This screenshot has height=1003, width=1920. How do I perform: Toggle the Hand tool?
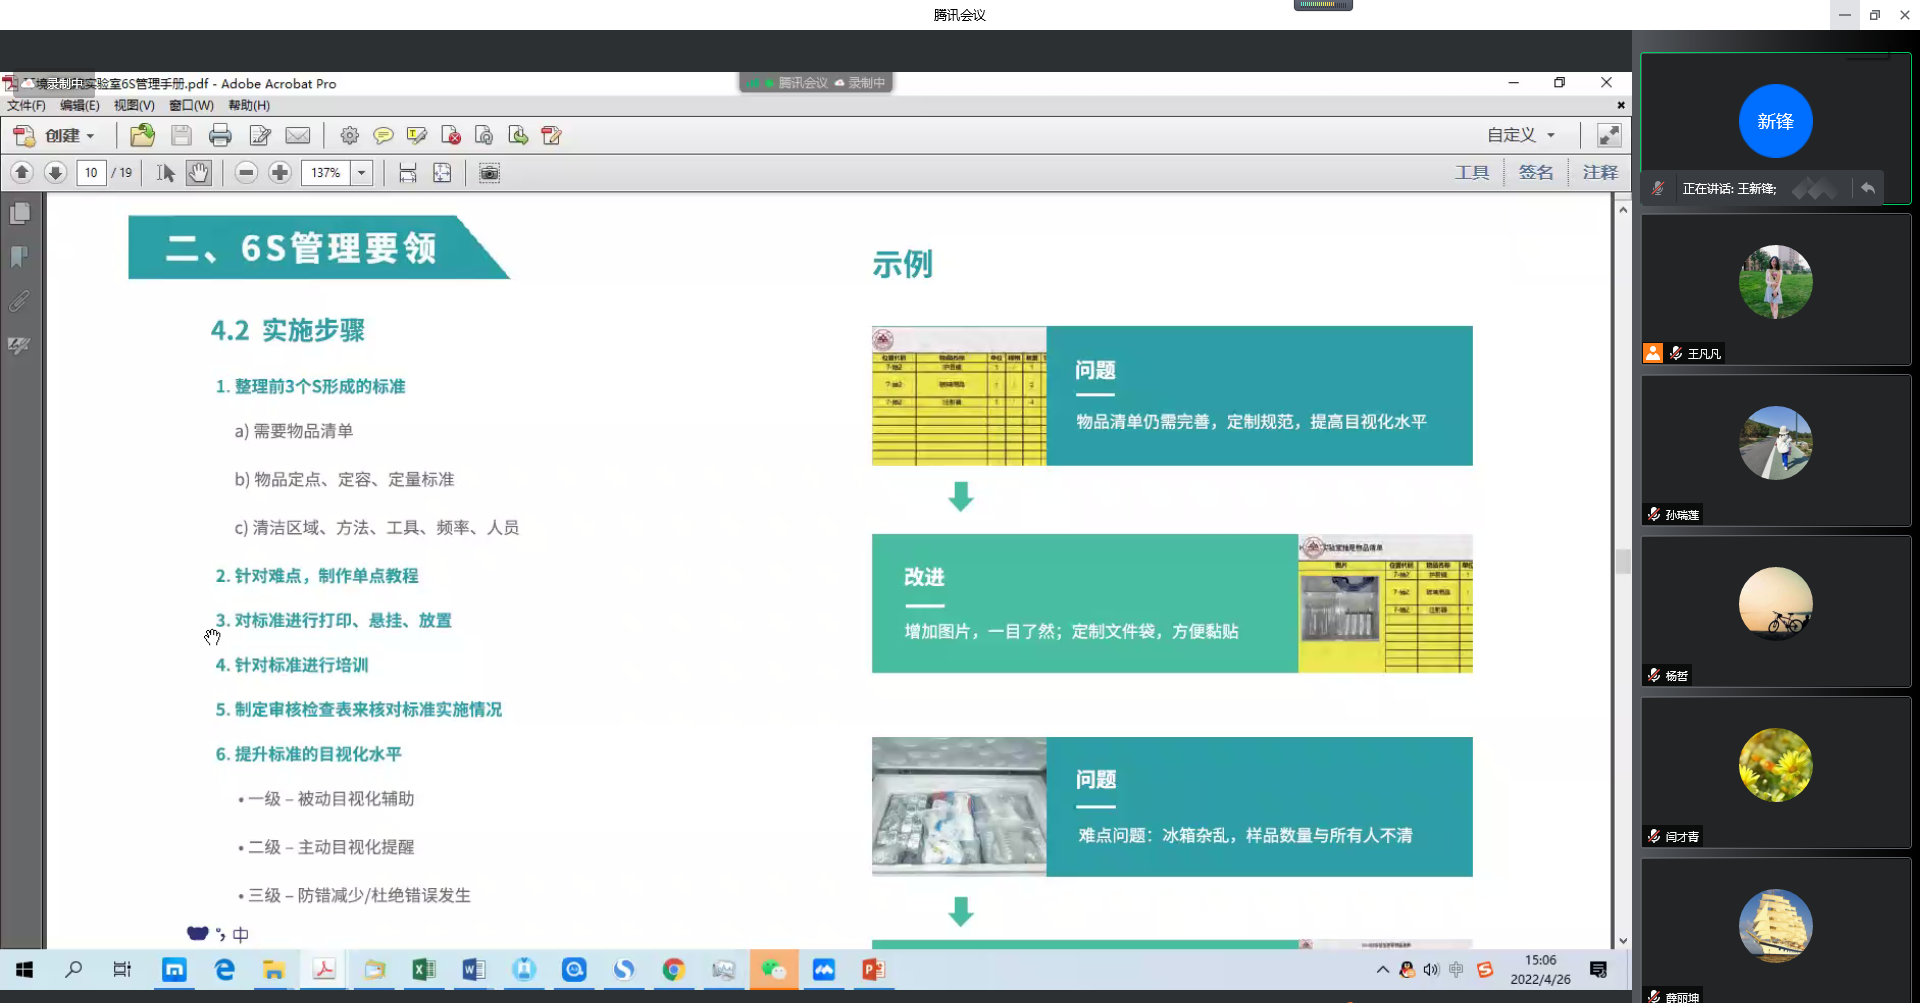click(x=199, y=173)
